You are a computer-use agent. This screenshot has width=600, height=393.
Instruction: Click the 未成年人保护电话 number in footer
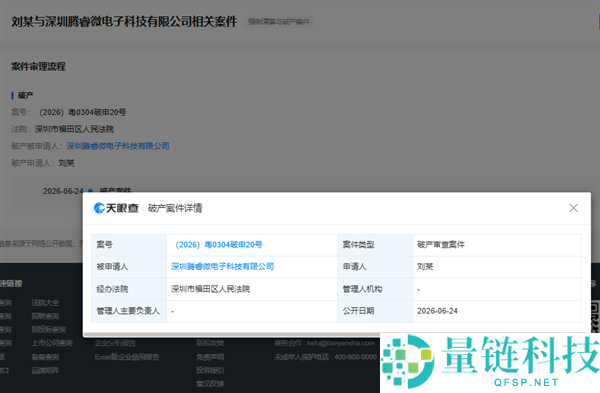(355, 357)
